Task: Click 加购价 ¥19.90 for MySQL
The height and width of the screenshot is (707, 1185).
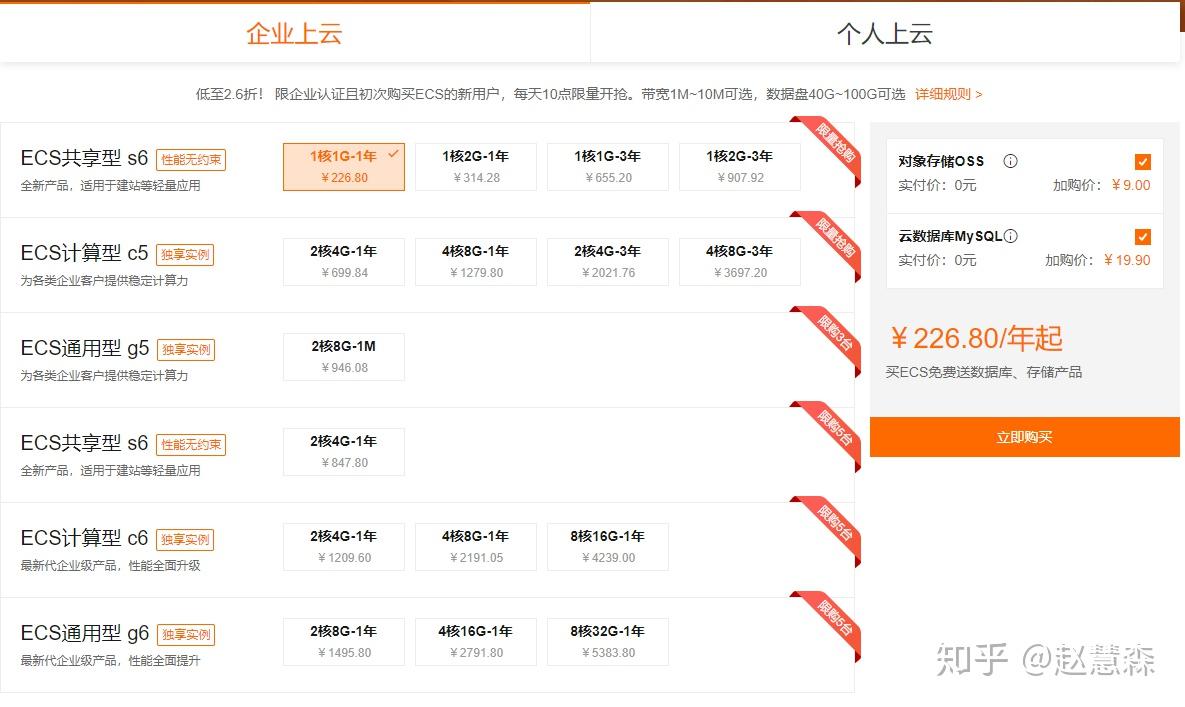Action: [x=1098, y=261]
